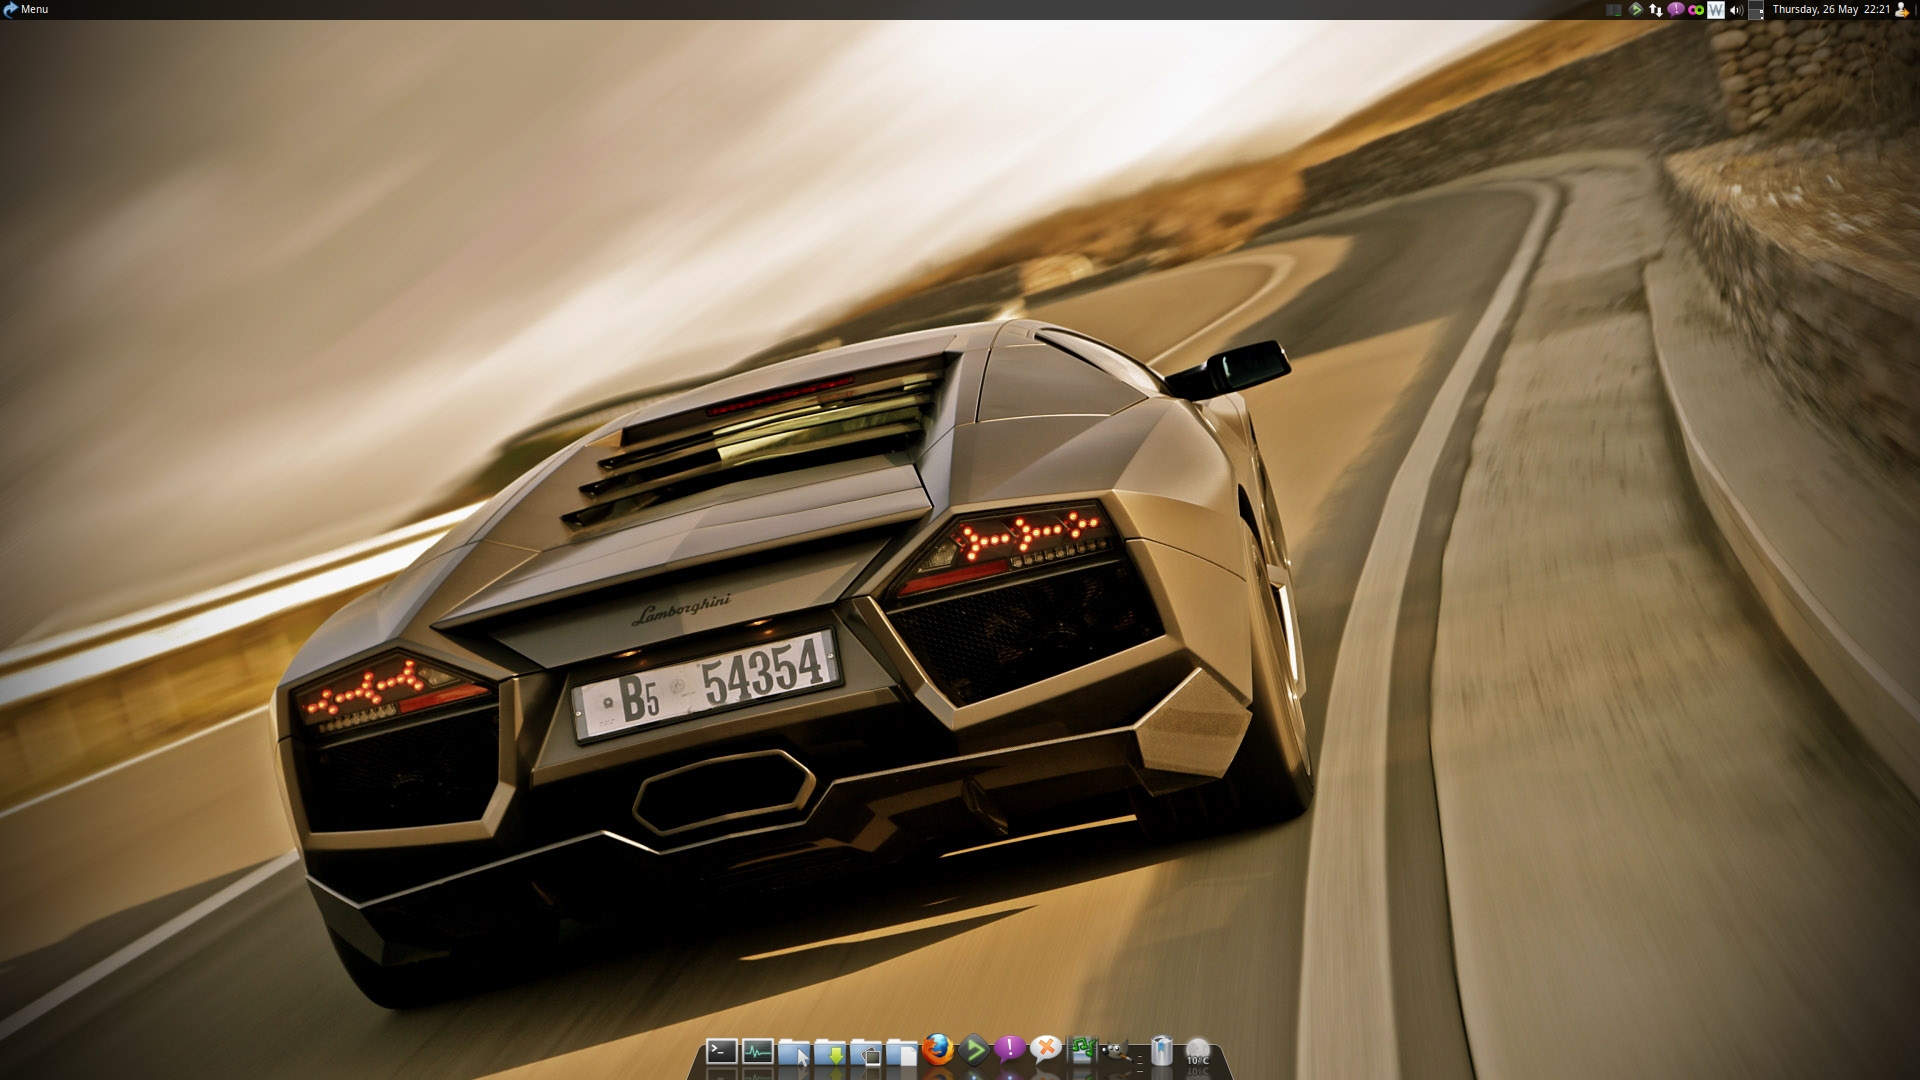Viewport: 1920px width, 1080px height.
Task: Open the folder with cursor arrow in dock
Action: [x=794, y=1052]
